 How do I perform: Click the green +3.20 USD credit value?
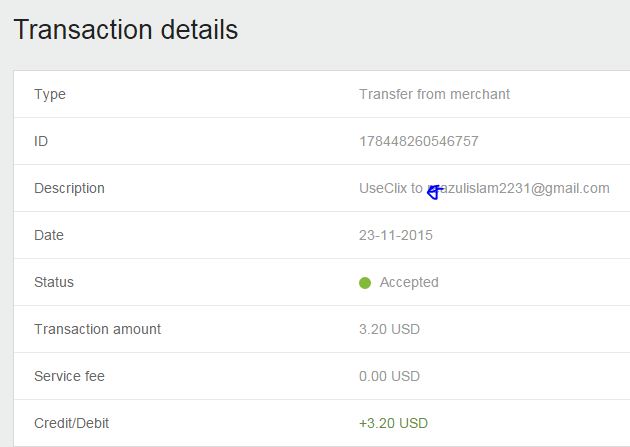click(x=393, y=423)
